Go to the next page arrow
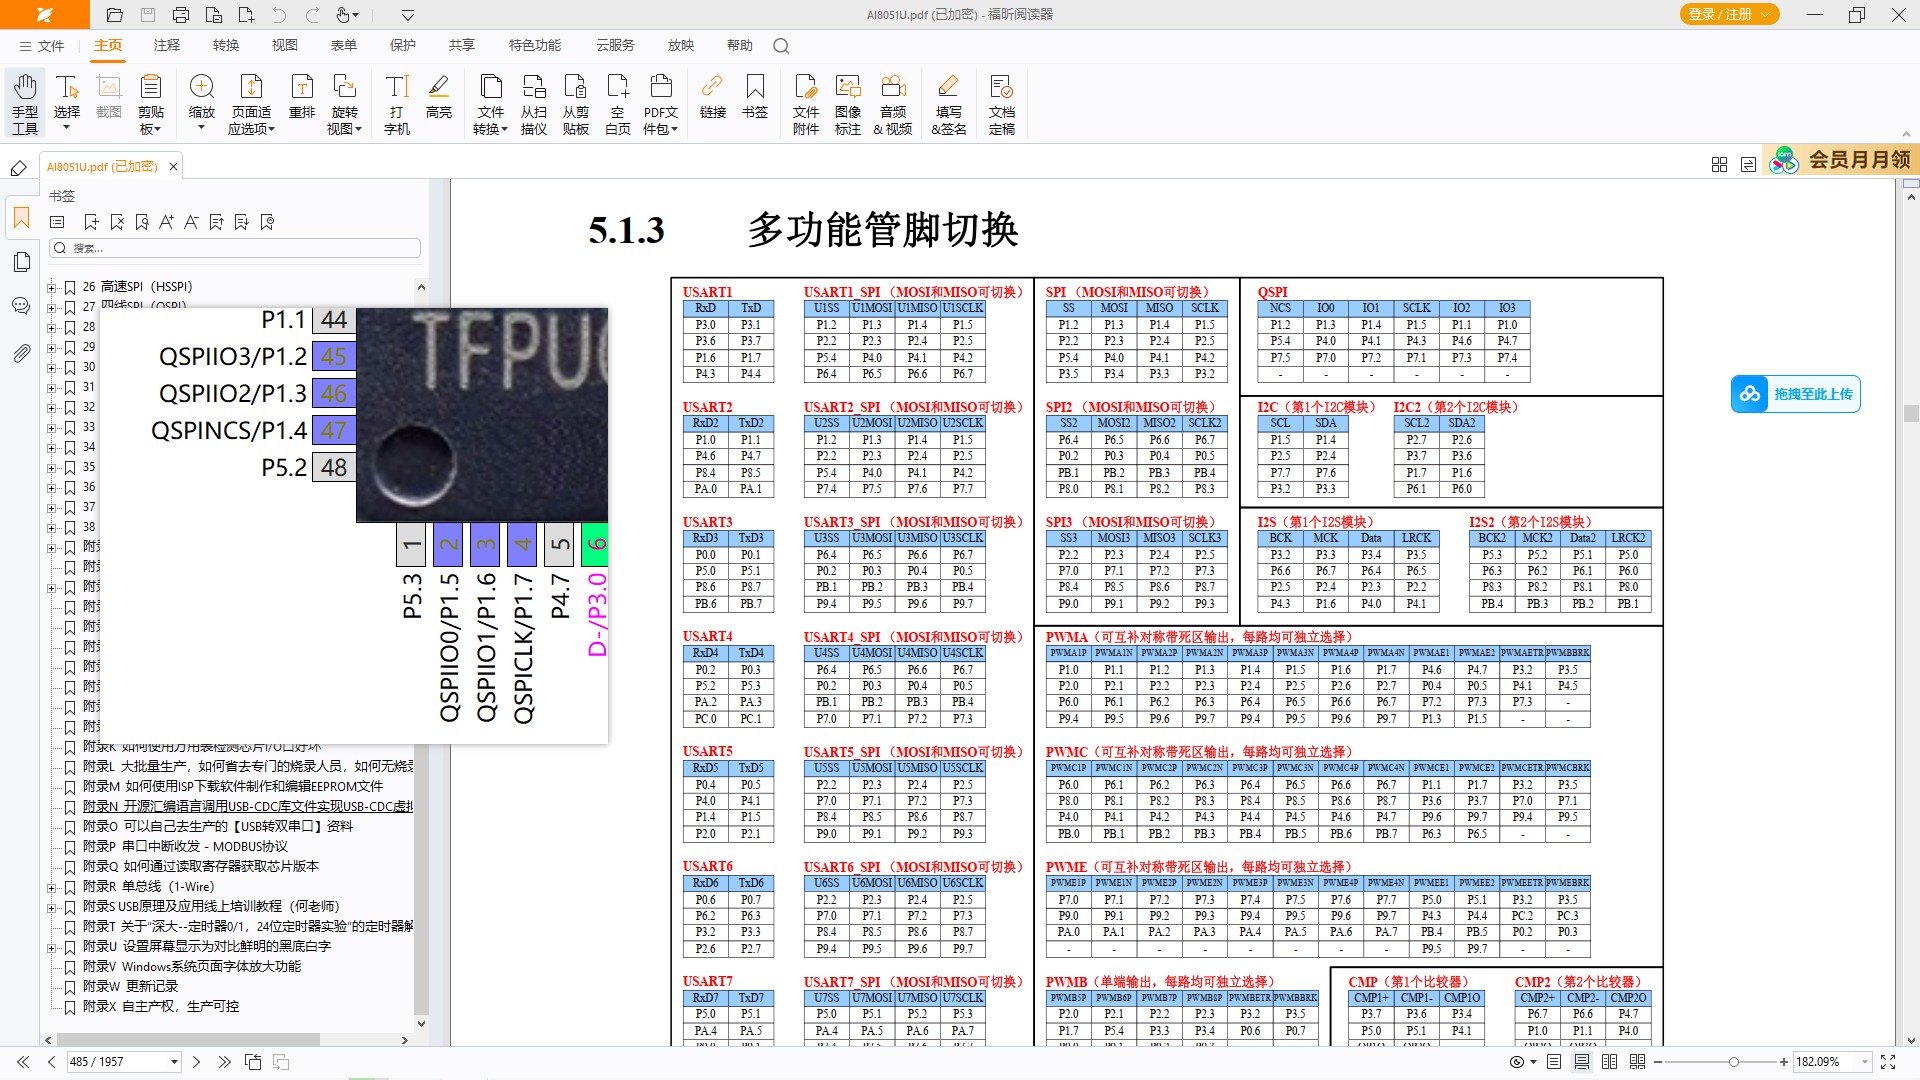1920x1080 pixels. [x=197, y=1062]
